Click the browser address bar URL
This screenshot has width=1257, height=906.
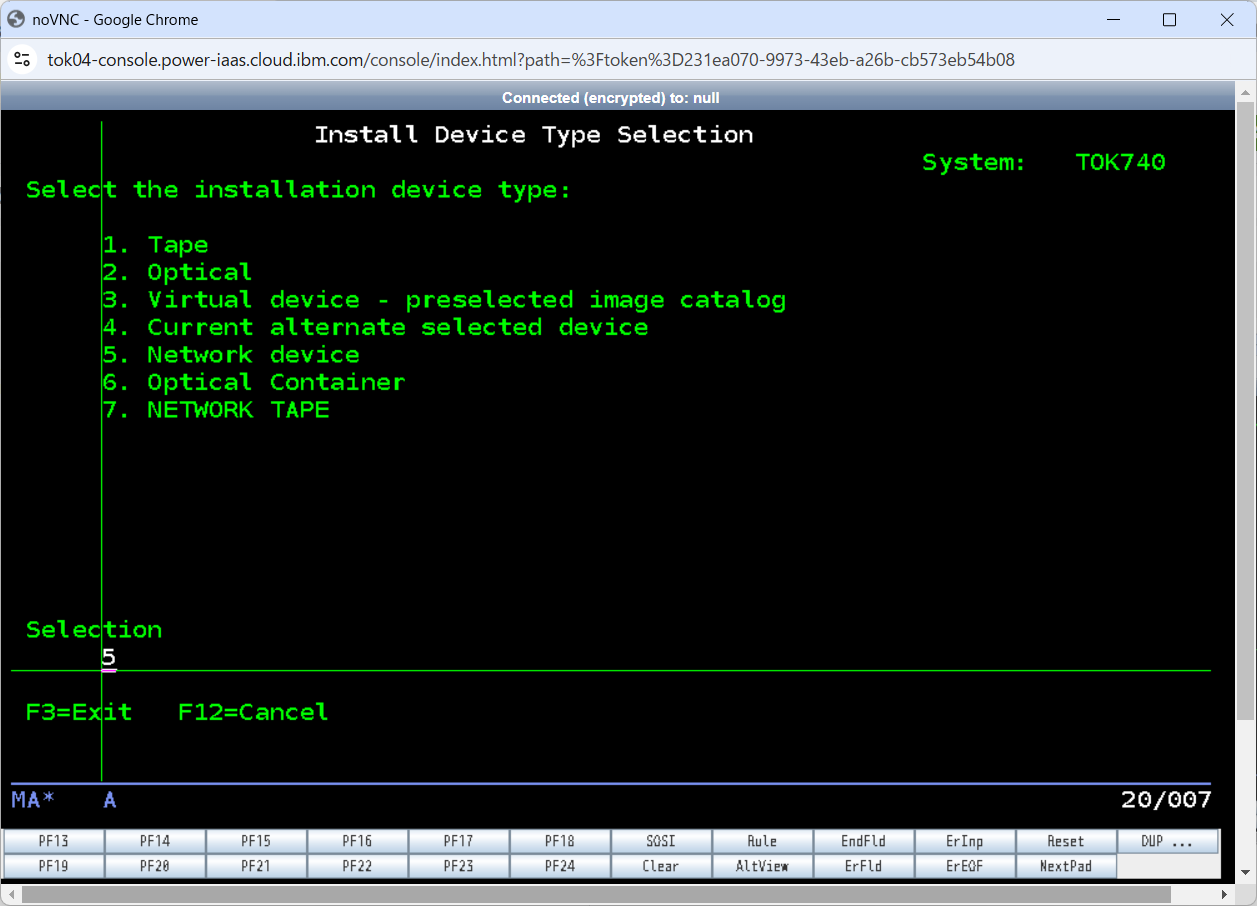(531, 59)
